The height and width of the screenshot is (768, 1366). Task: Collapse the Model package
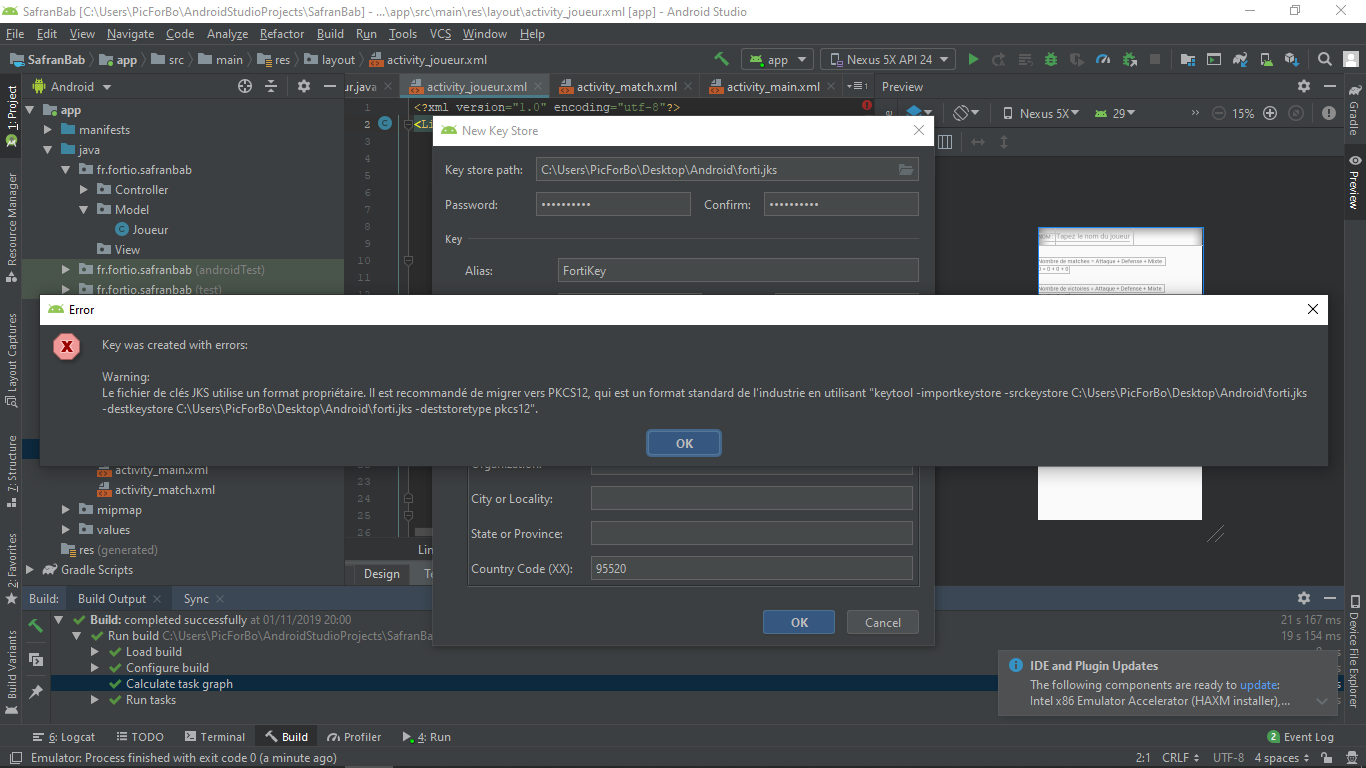click(85, 210)
